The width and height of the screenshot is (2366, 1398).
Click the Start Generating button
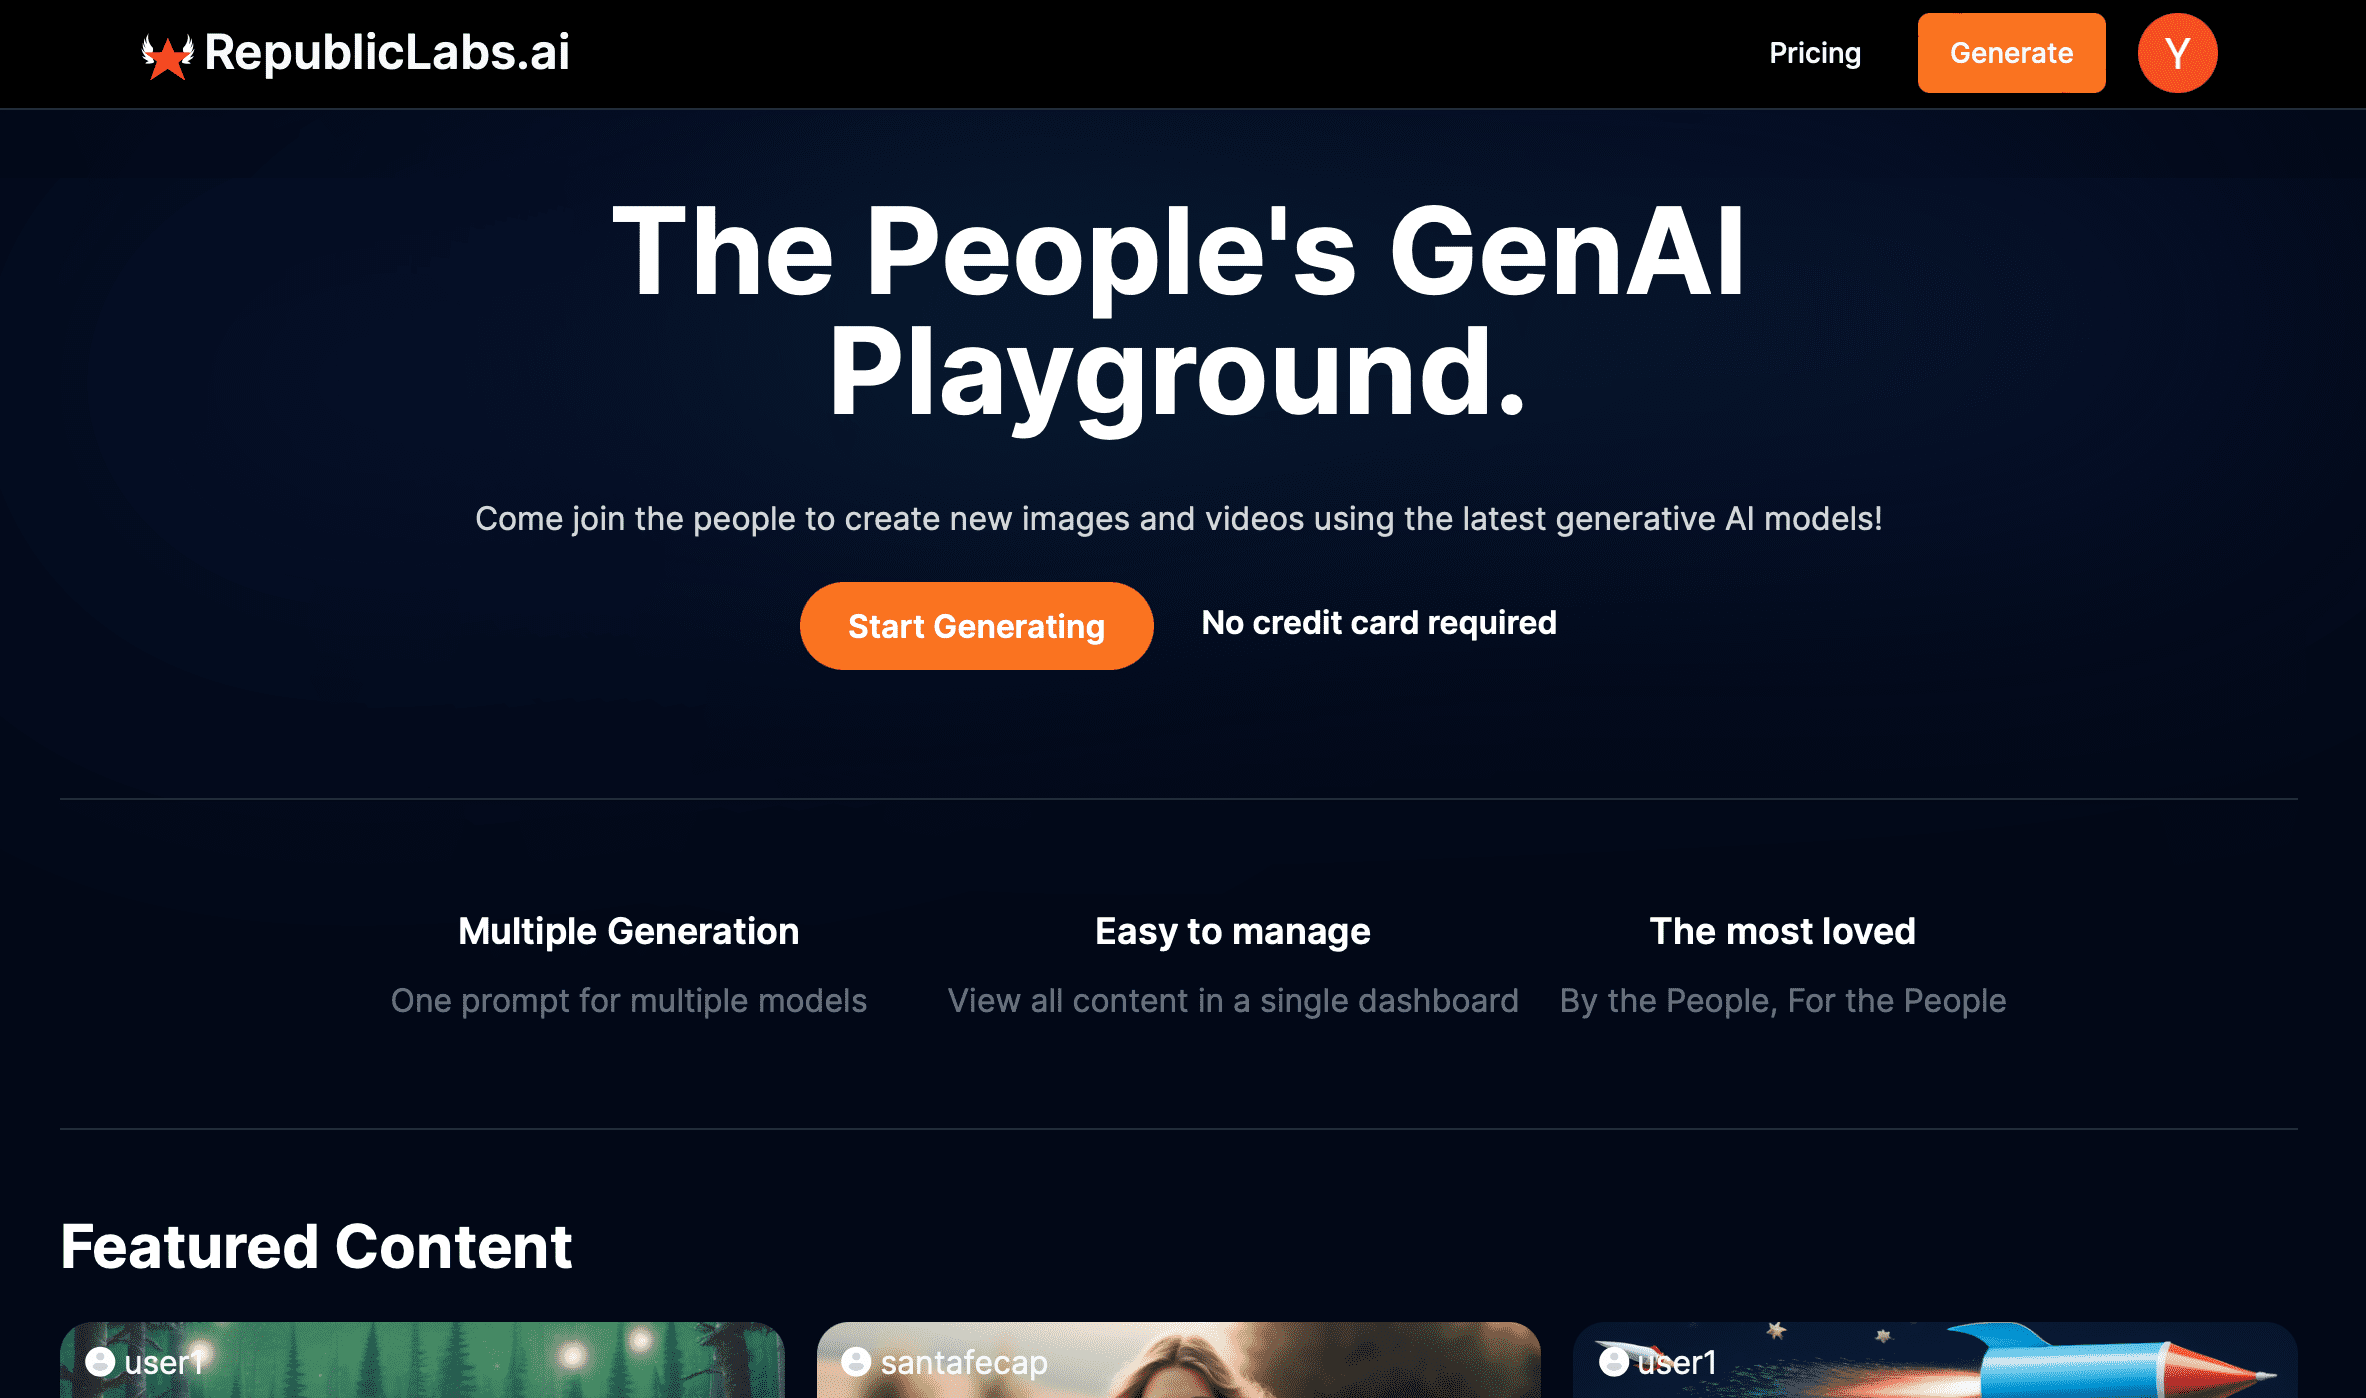point(975,625)
